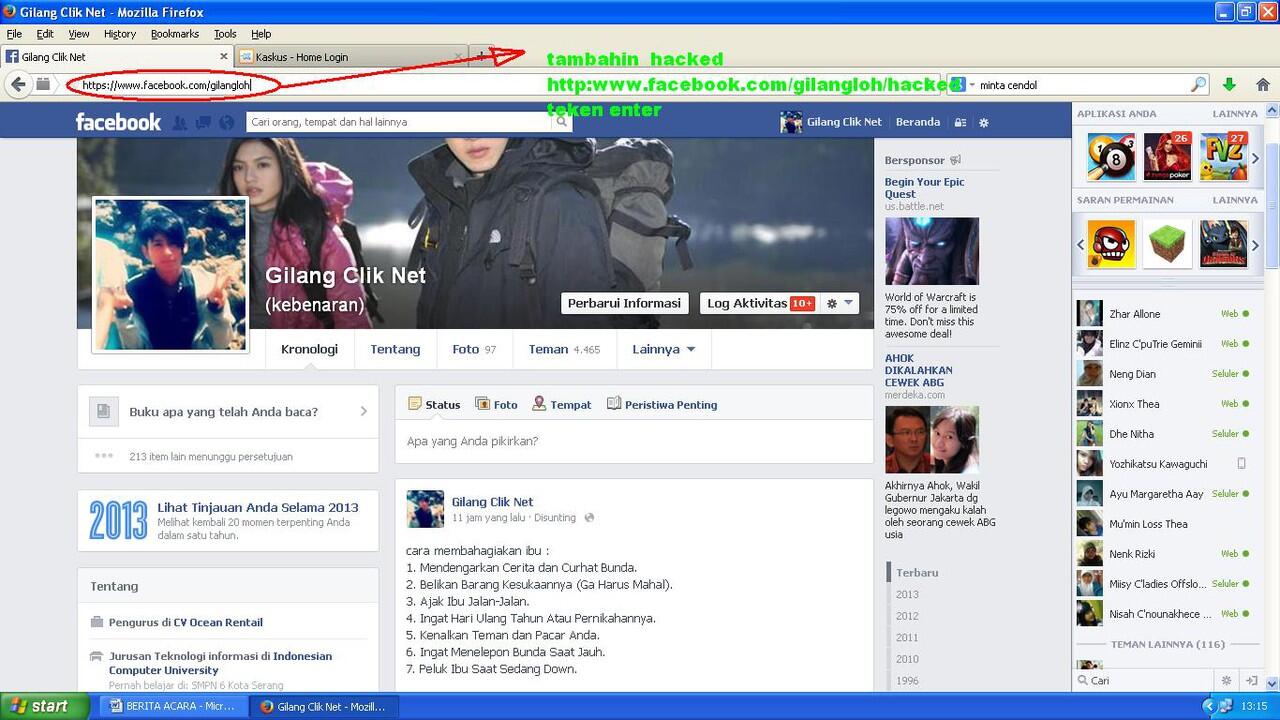Open the Tentang profile tab

395,349
